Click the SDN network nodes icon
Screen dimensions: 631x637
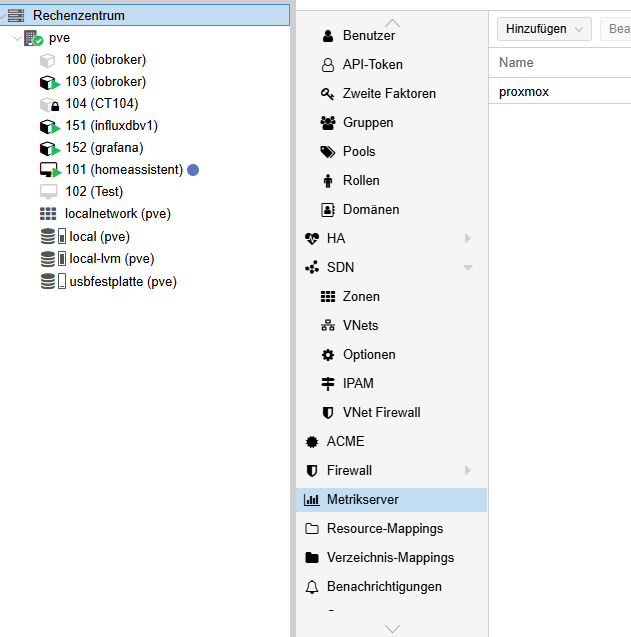[312, 267]
